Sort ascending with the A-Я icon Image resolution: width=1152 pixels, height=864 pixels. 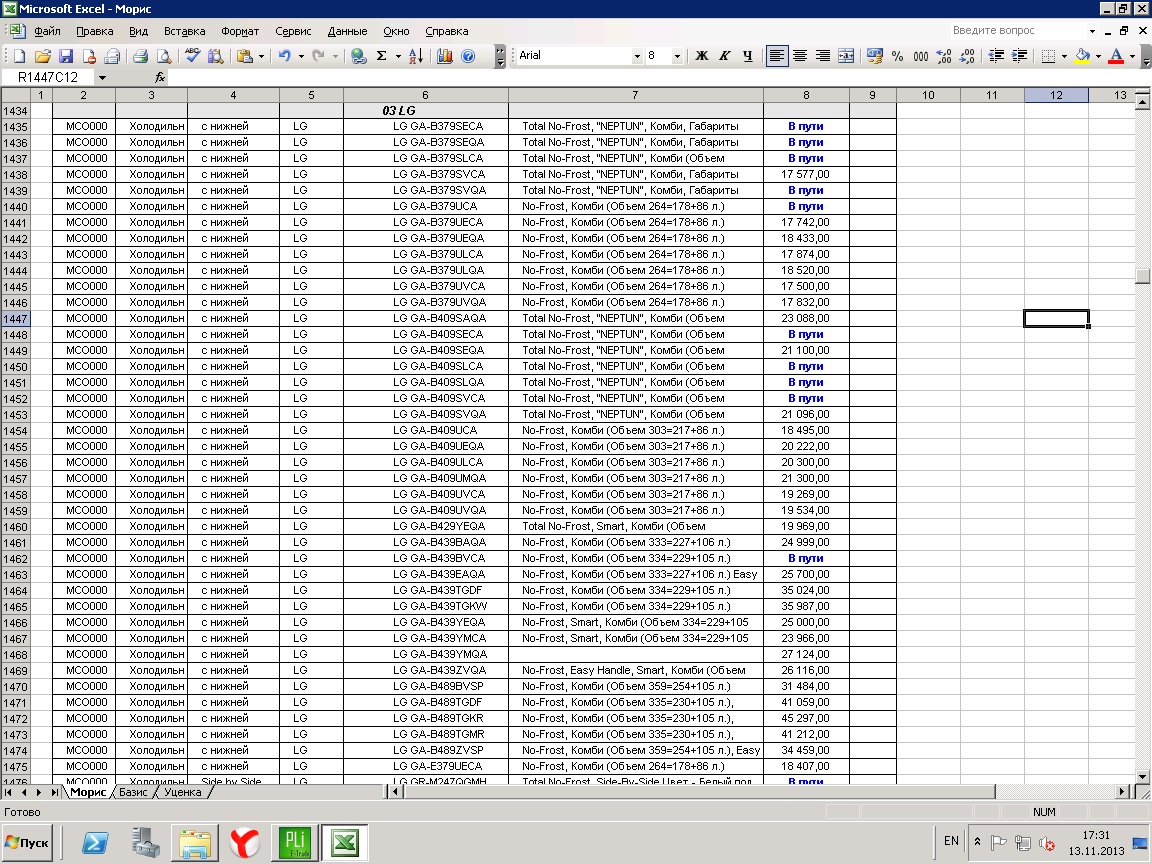pos(416,56)
